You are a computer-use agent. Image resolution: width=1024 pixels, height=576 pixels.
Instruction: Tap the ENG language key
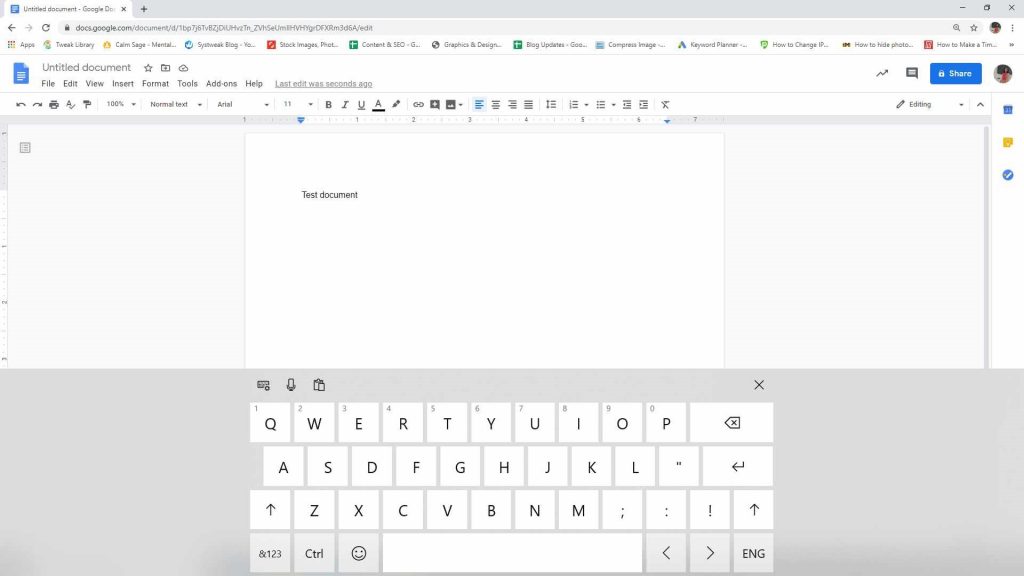(x=754, y=553)
